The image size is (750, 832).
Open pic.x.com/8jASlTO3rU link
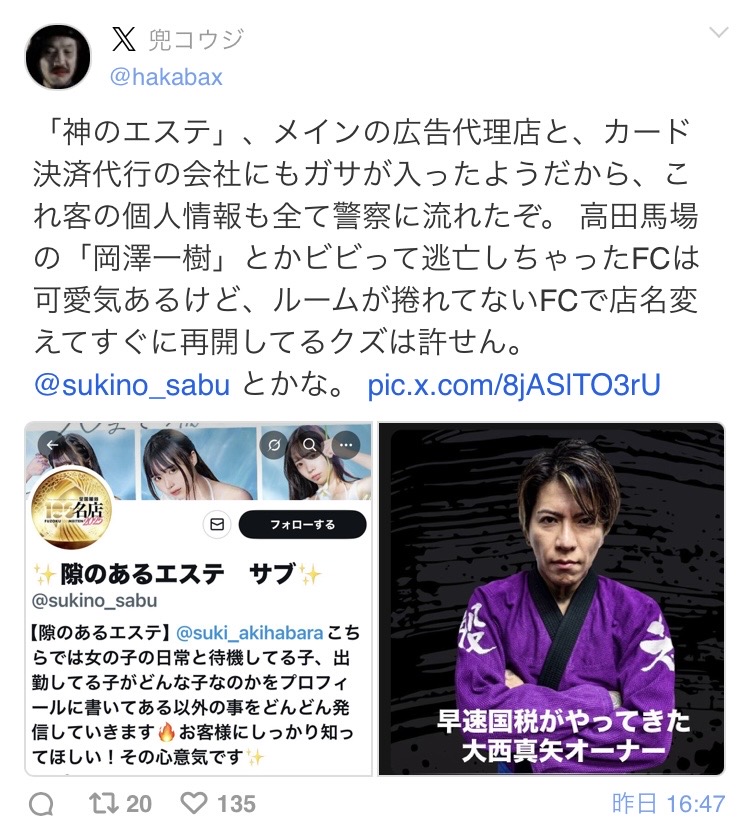(x=514, y=385)
